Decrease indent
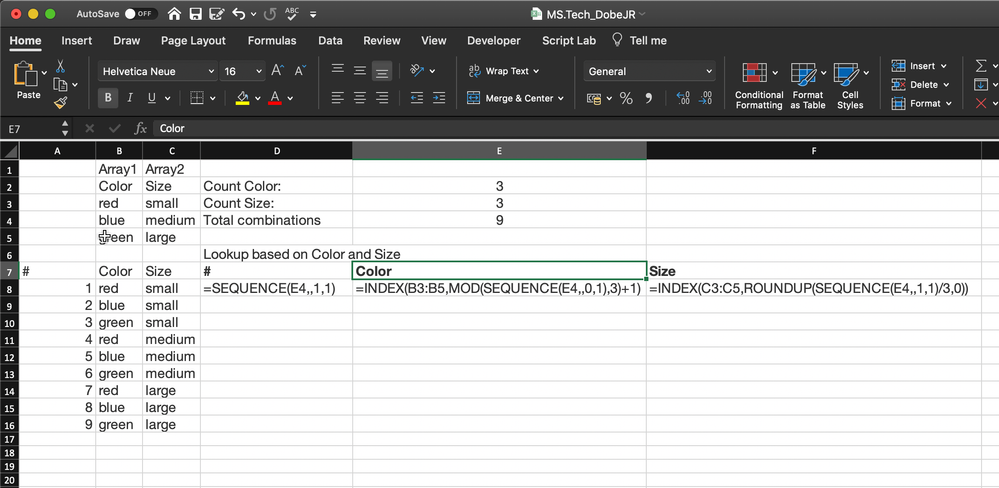 417,98
